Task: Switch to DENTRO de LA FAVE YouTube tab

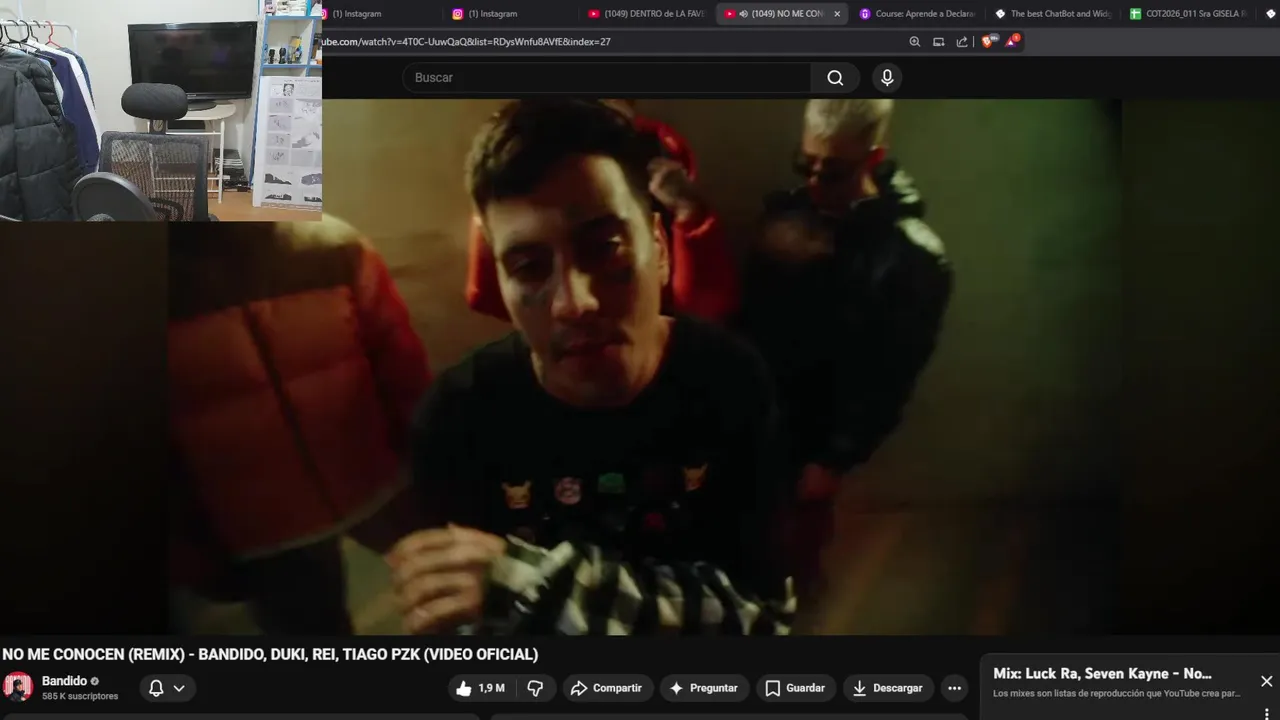Action: click(646, 14)
